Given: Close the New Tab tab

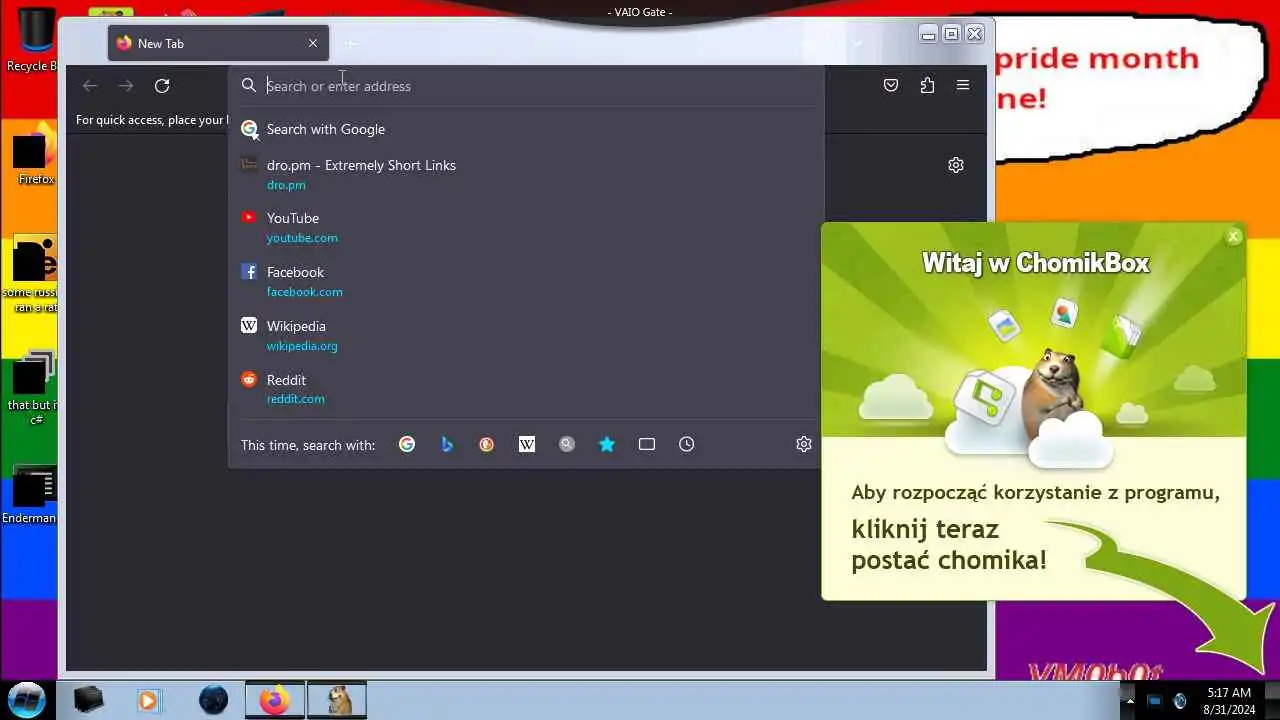Looking at the screenshot, I should click(x=313, y=43).
